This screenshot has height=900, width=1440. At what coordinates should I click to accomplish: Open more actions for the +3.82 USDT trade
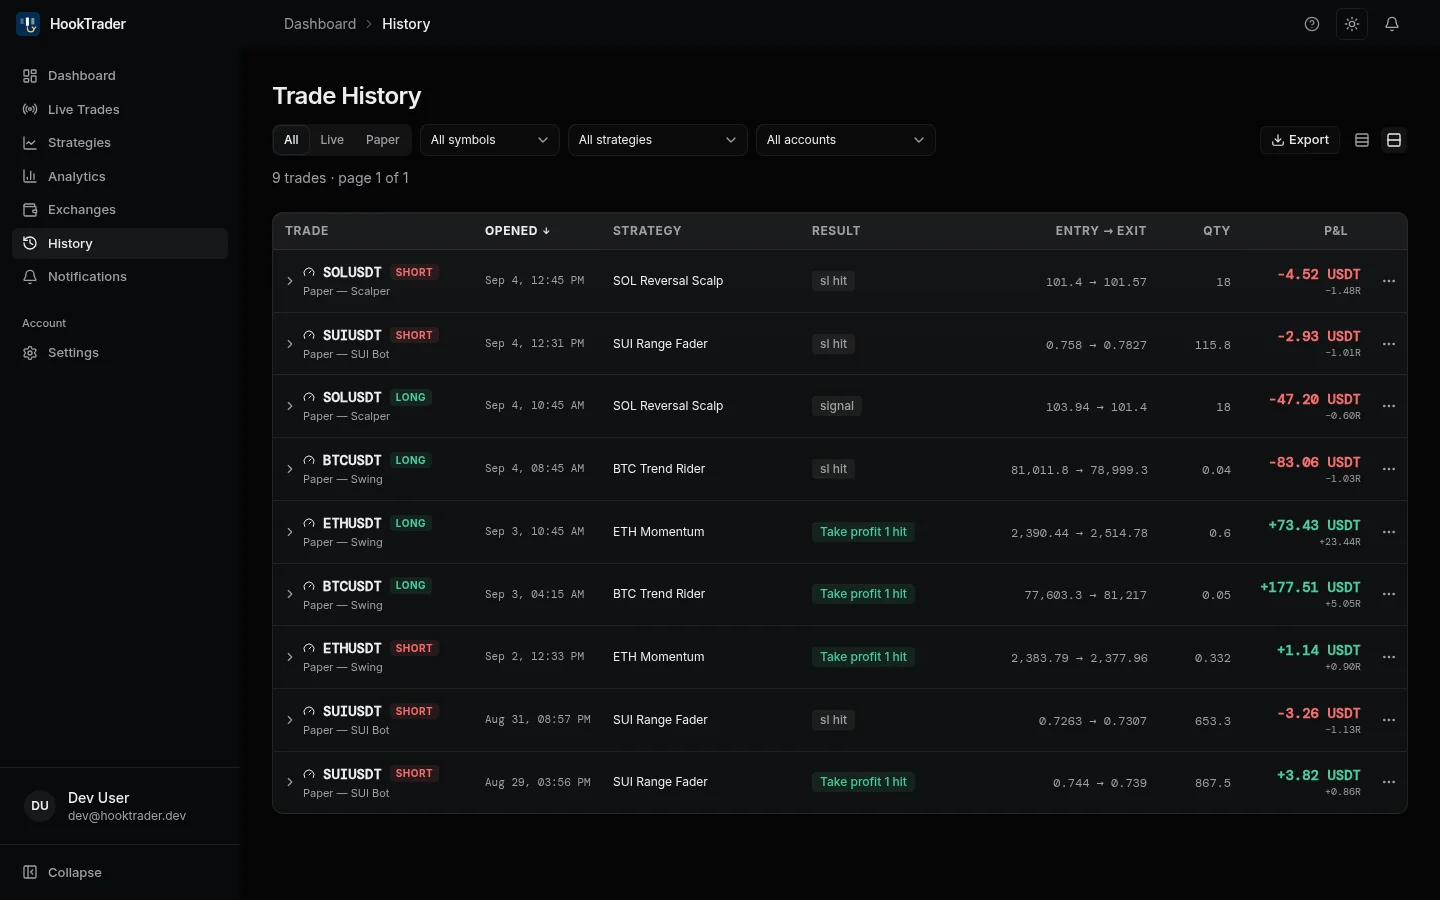click(x=1389, y=782)
